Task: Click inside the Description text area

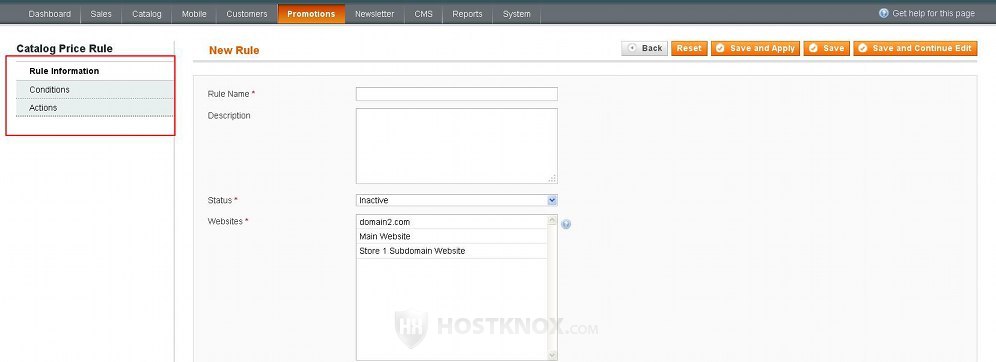Action: click(x=457, y=146)
